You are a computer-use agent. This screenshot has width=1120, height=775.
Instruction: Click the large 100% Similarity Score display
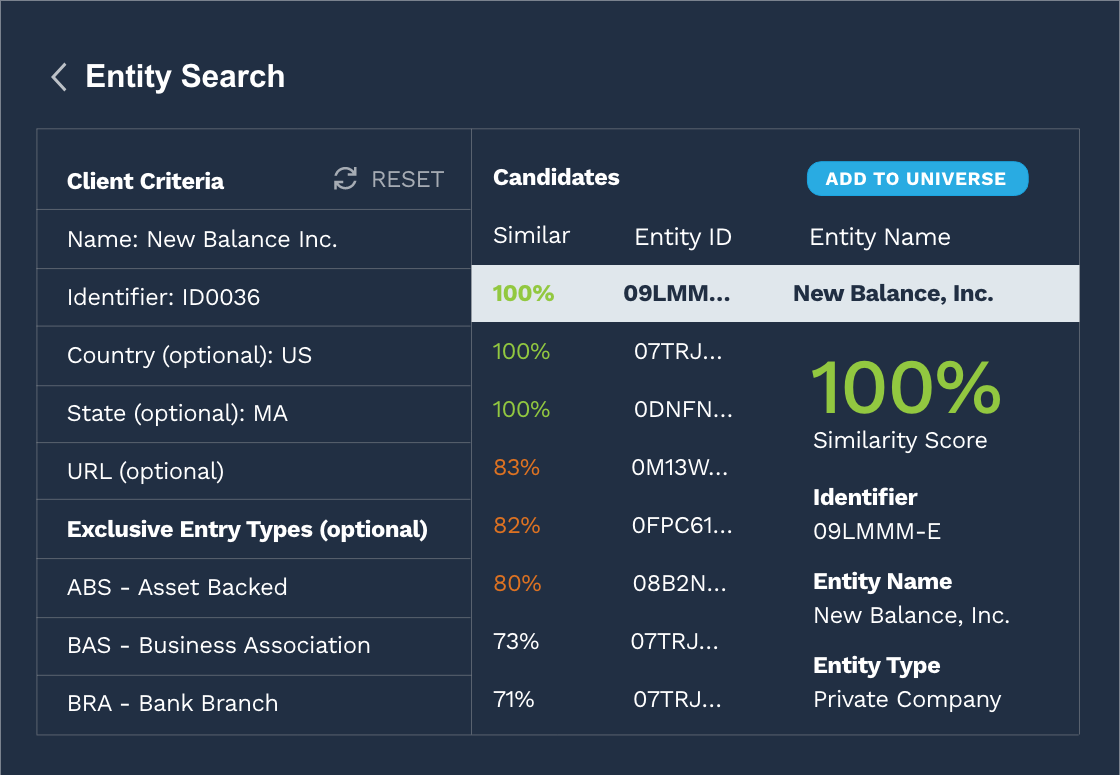click(x=905, y=390)
